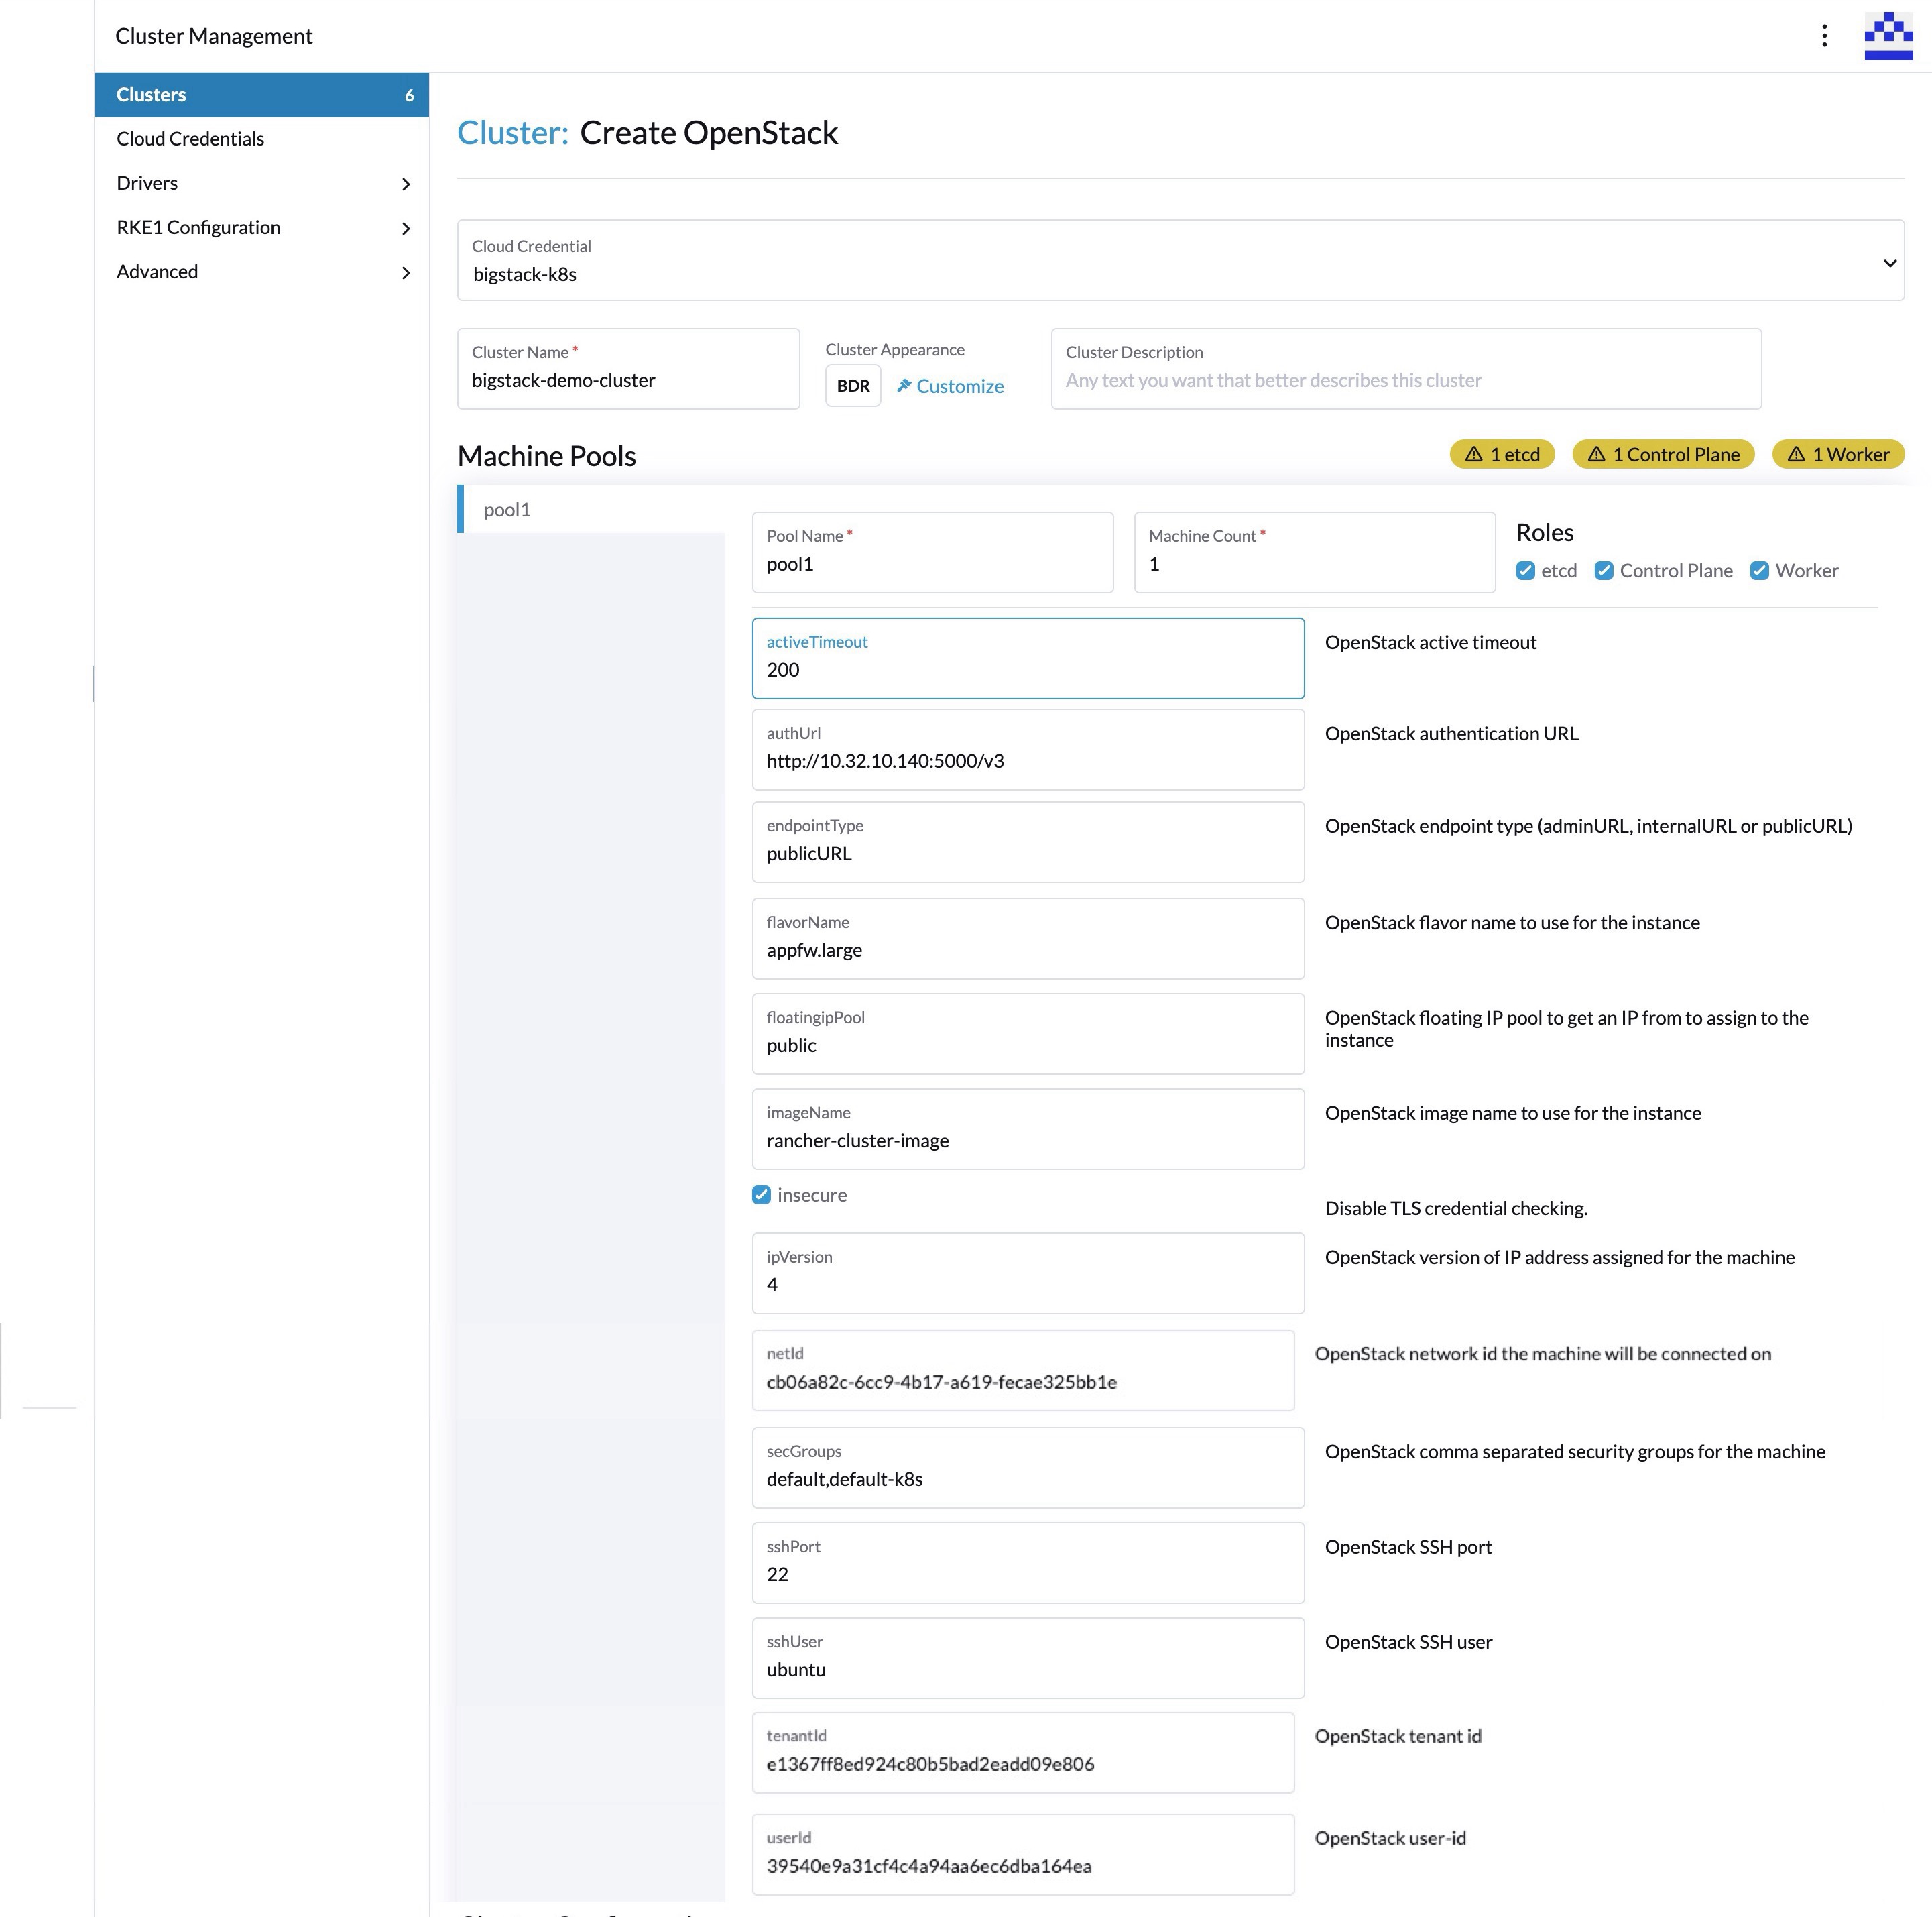Click the imageName input field
The width and height of the screenshot is (1932, 1917).
[x=1028, y=1129]
